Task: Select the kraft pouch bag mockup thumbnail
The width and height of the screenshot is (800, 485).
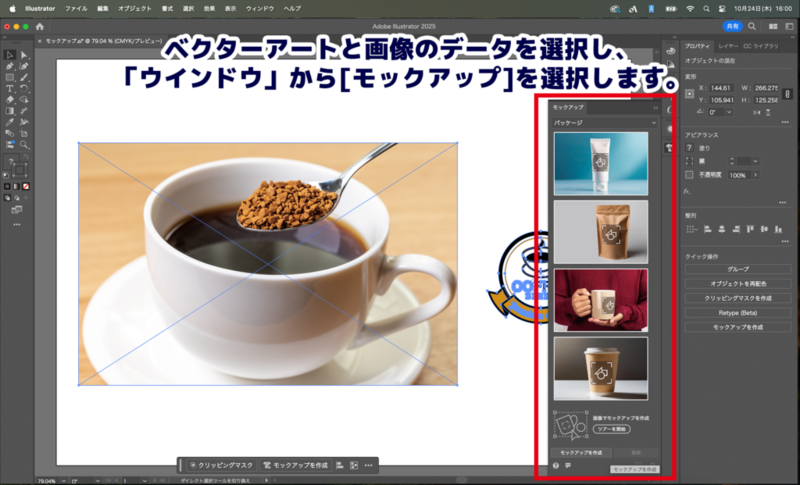Action: click(601, 232)
